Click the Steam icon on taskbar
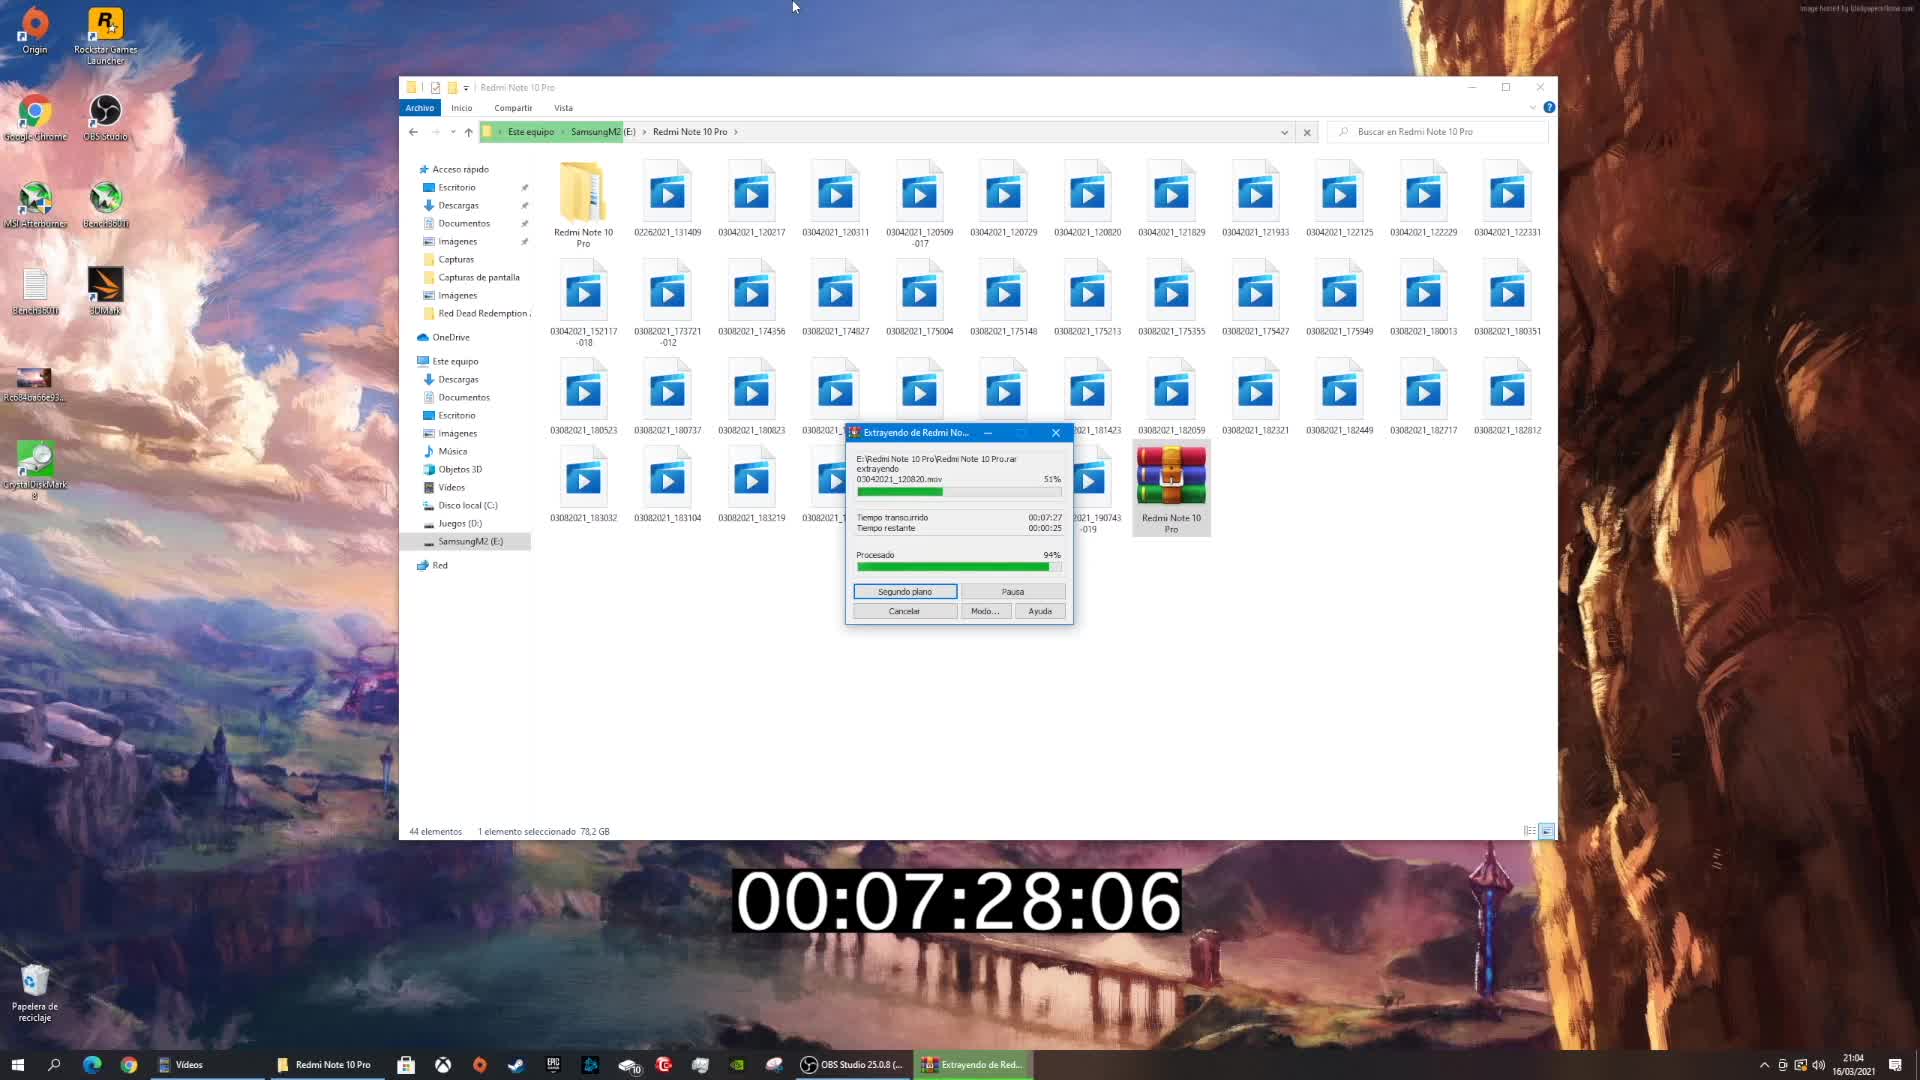 [x=516, y=1065]
